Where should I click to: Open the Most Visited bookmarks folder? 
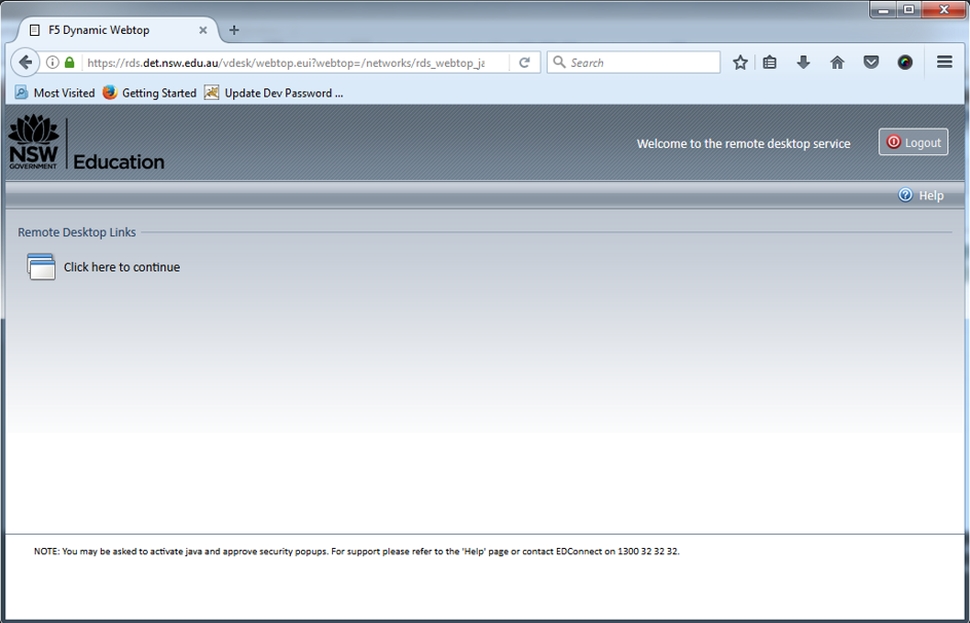(x=55, y=93)
